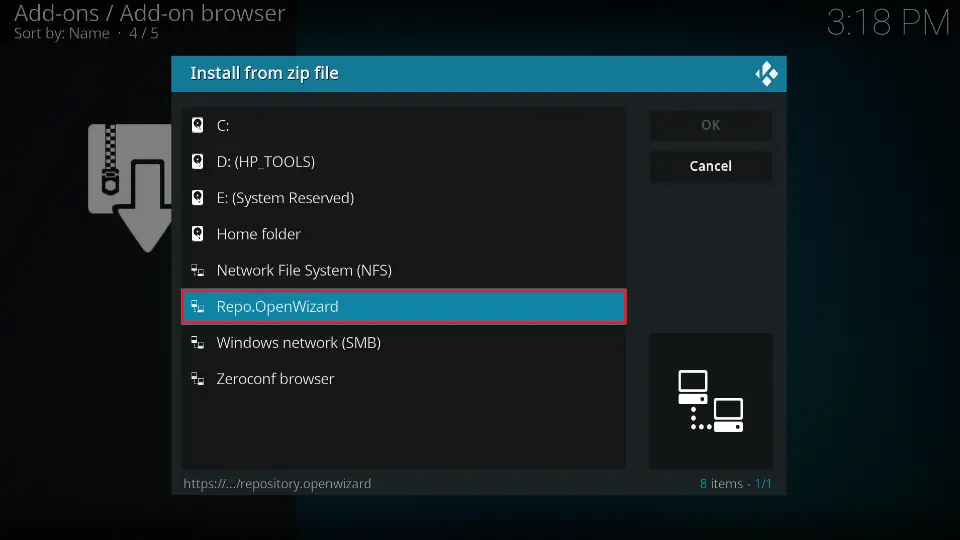Viewport: 960px width, 540px height.
Task: Click the network computers preview thumbnail
Action: click(x=710, y=401)
